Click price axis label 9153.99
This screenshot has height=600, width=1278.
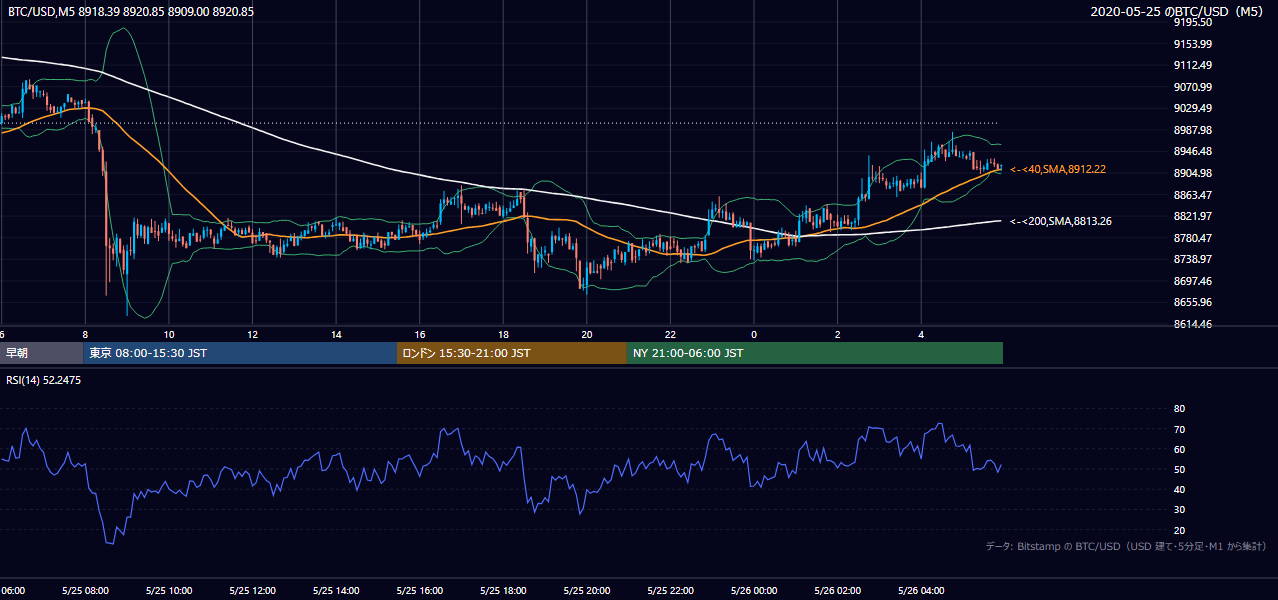tap(1194, 44)
